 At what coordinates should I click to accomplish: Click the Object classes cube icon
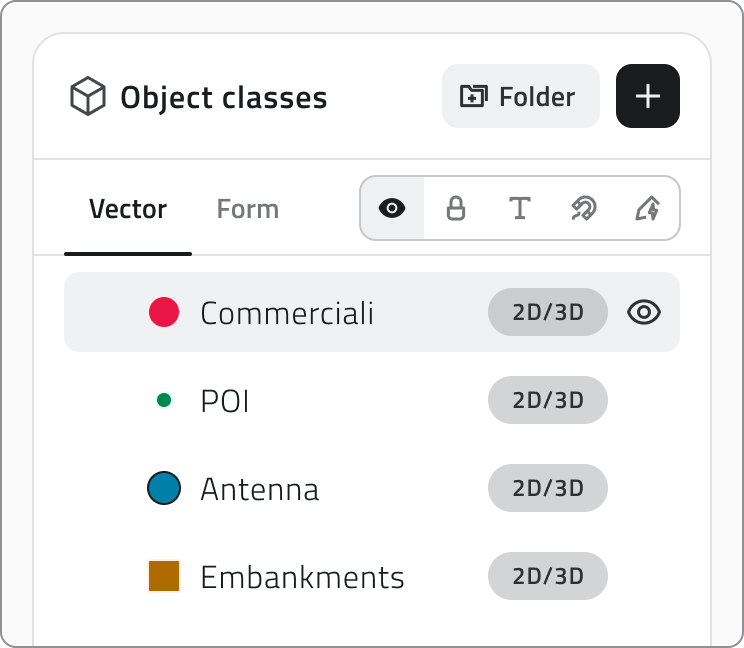coord(88,96)
